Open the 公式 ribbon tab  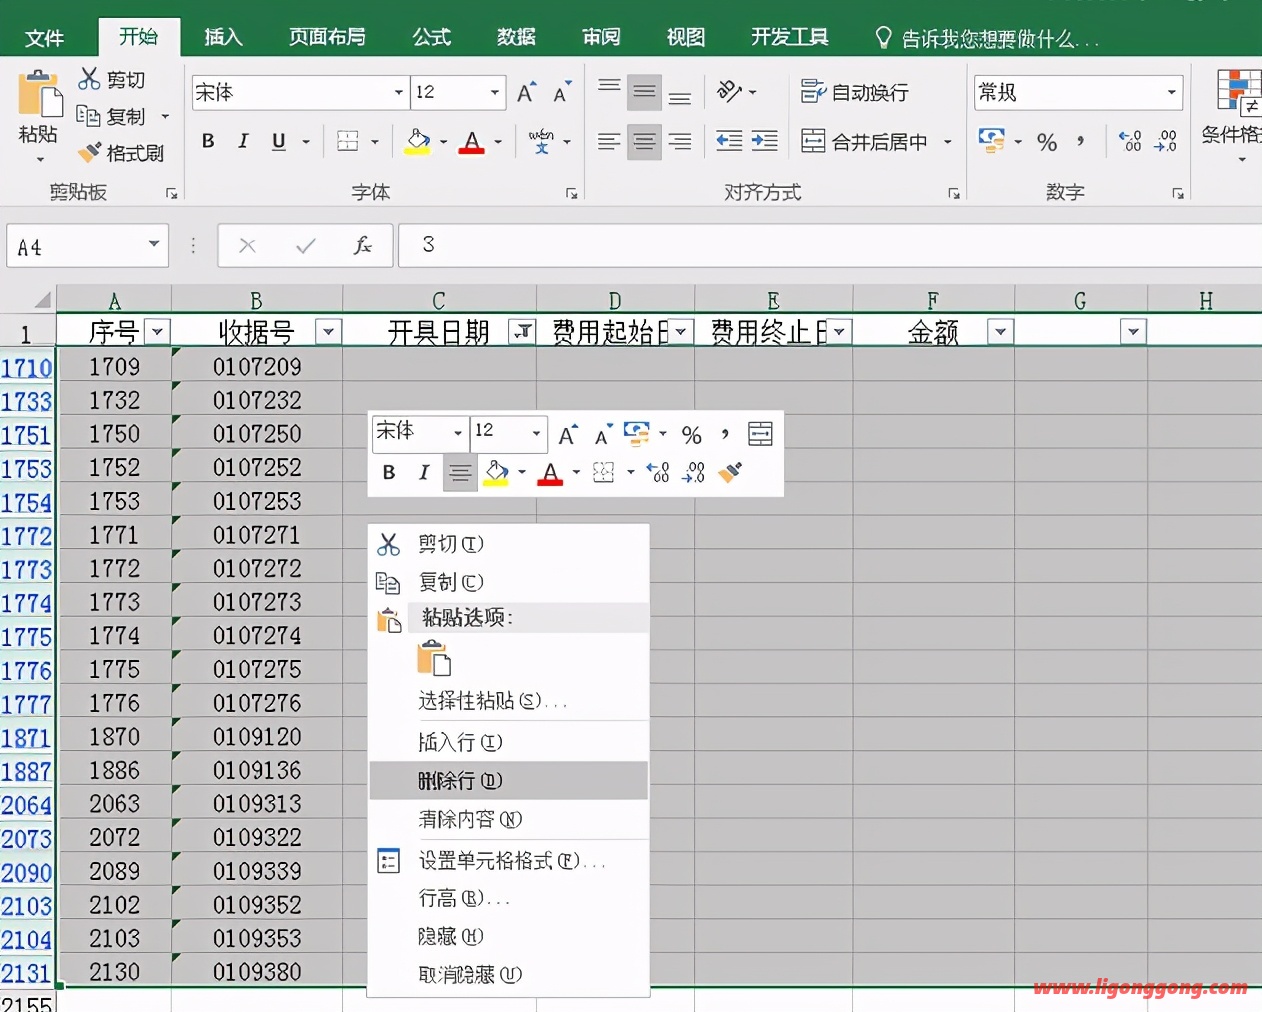coord(431,37)
